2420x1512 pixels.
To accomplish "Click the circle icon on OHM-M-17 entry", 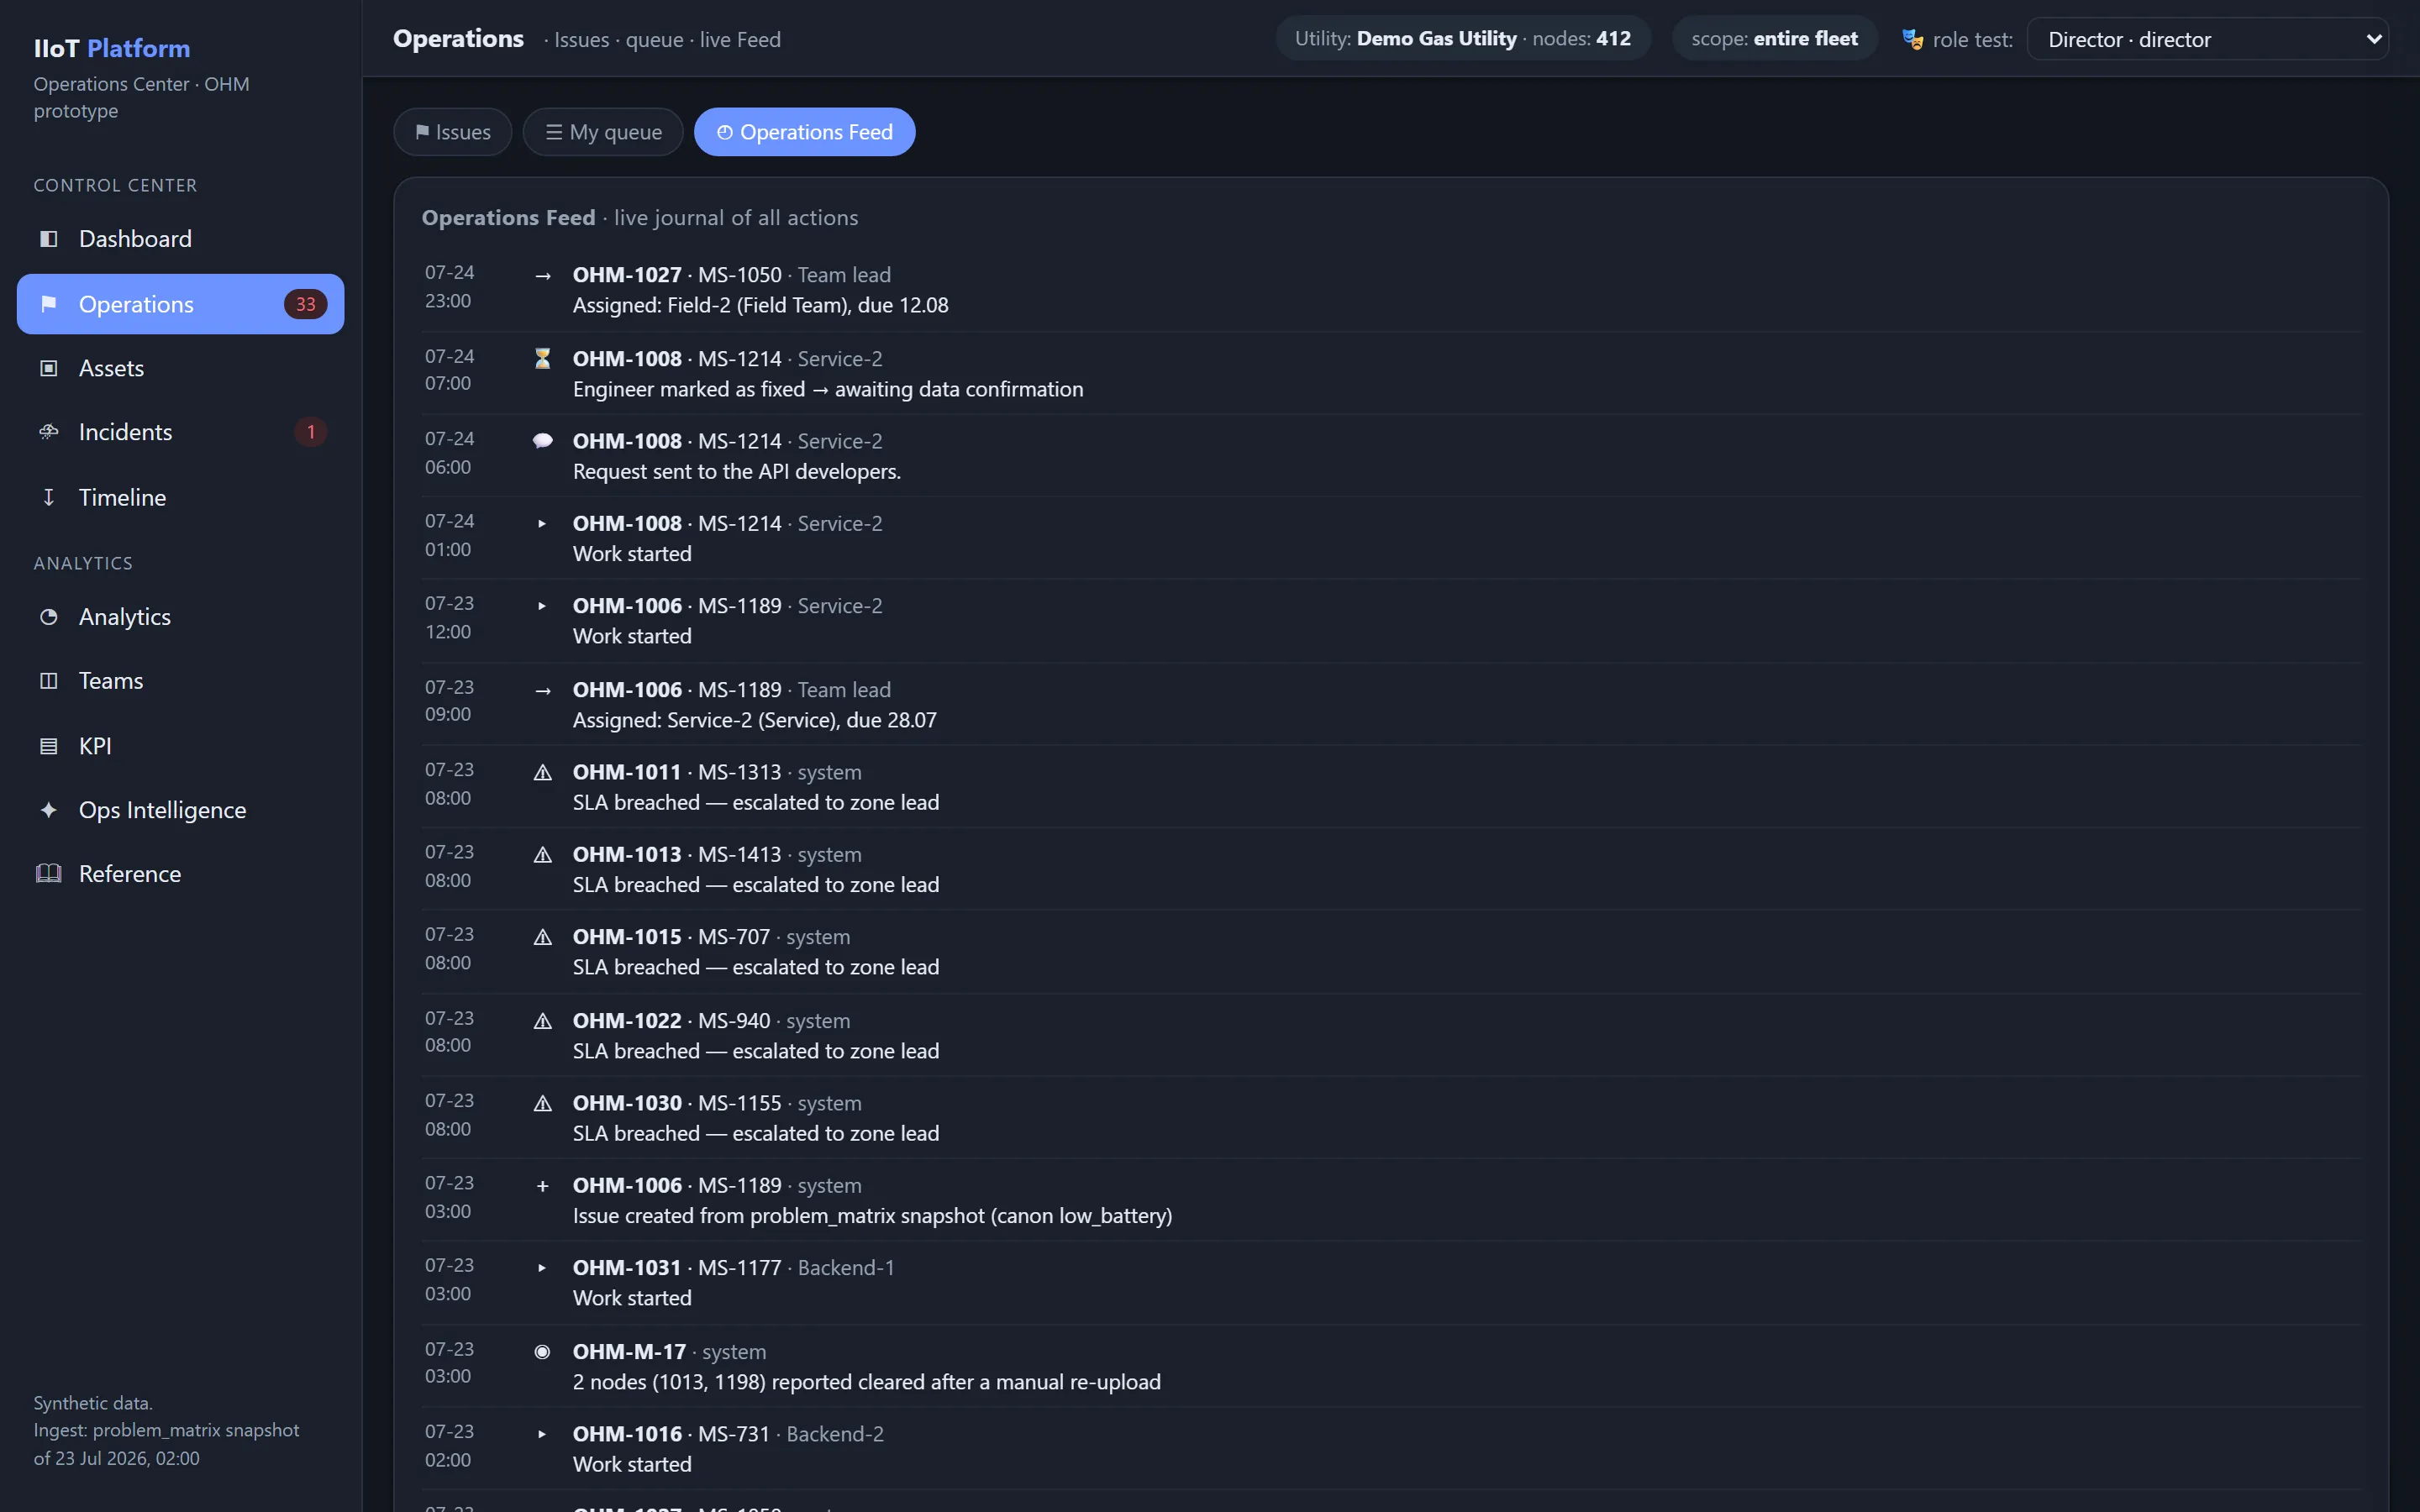I will 542,1352.
